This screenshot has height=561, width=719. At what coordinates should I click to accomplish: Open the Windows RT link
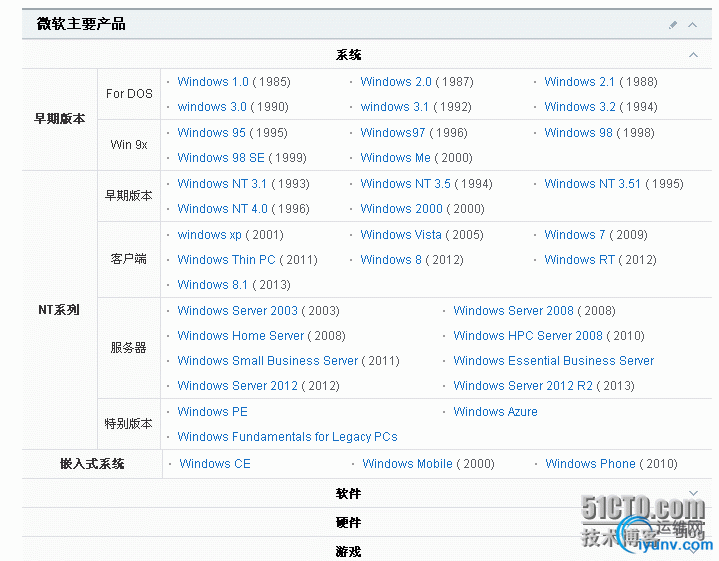click(579, 260)
